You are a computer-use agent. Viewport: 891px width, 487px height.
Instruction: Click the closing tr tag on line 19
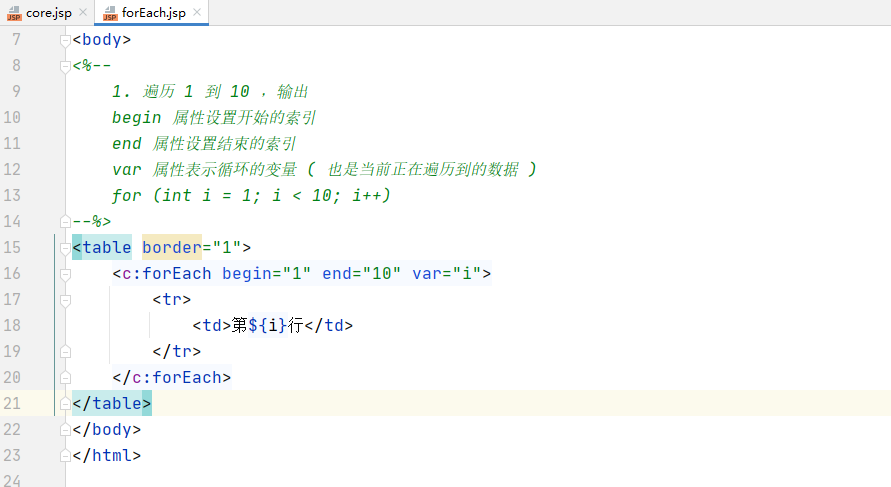(177, 352)
